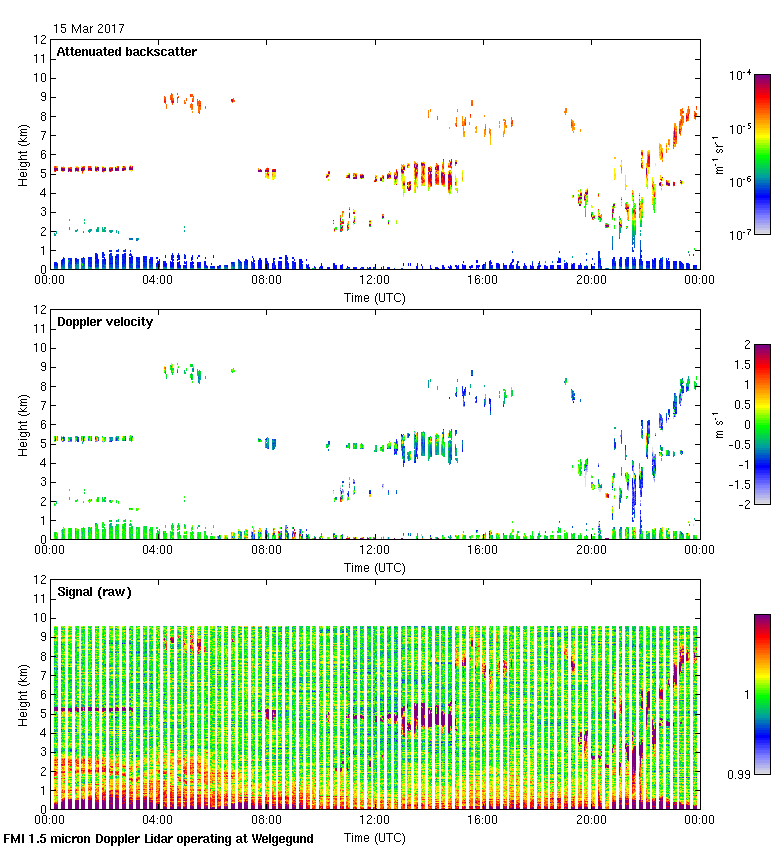This screenshot has height=850, width=780.
Task: Click 20:00 tick on the backscatter time axis
Action: click(x=590, y=281)
